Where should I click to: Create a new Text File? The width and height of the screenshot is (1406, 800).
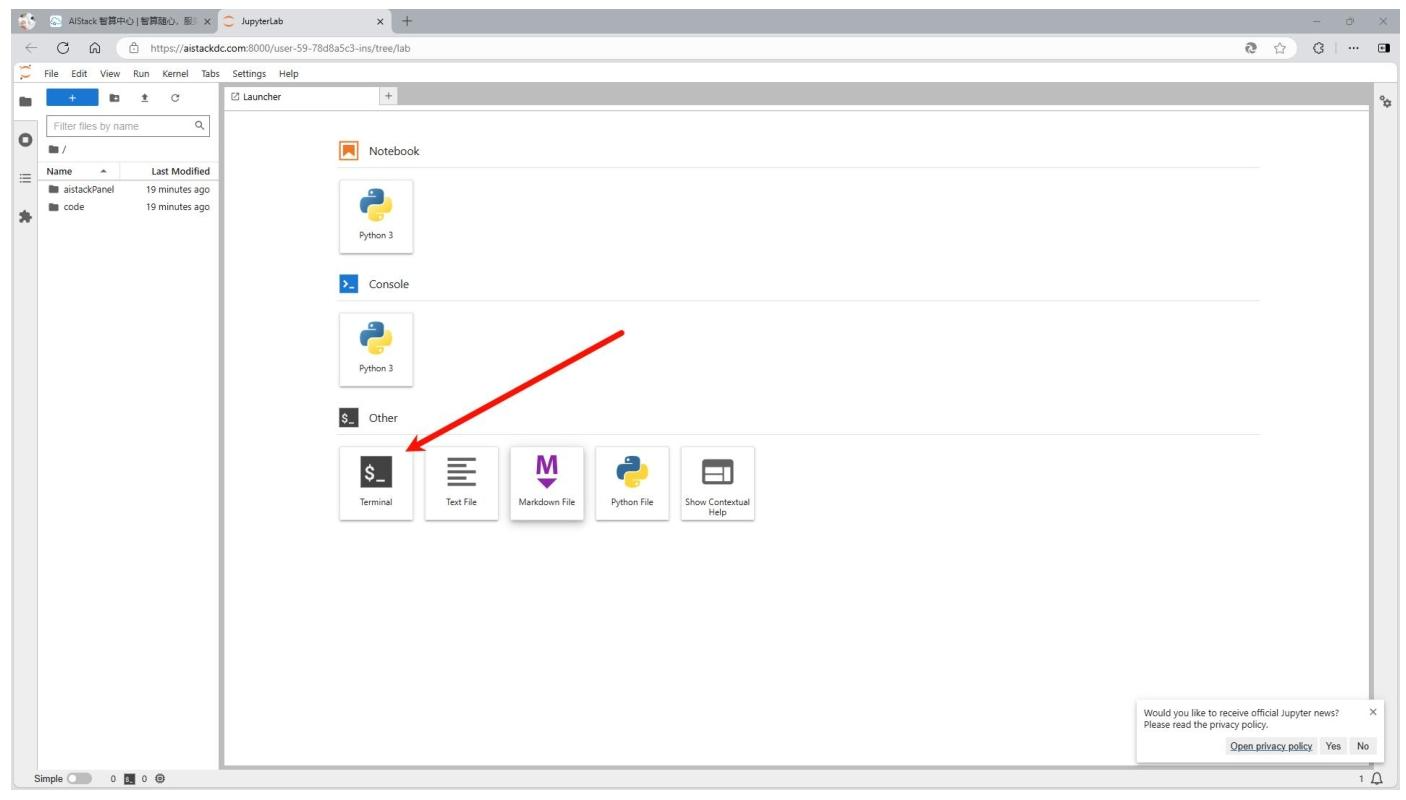(x=461, y=482)
